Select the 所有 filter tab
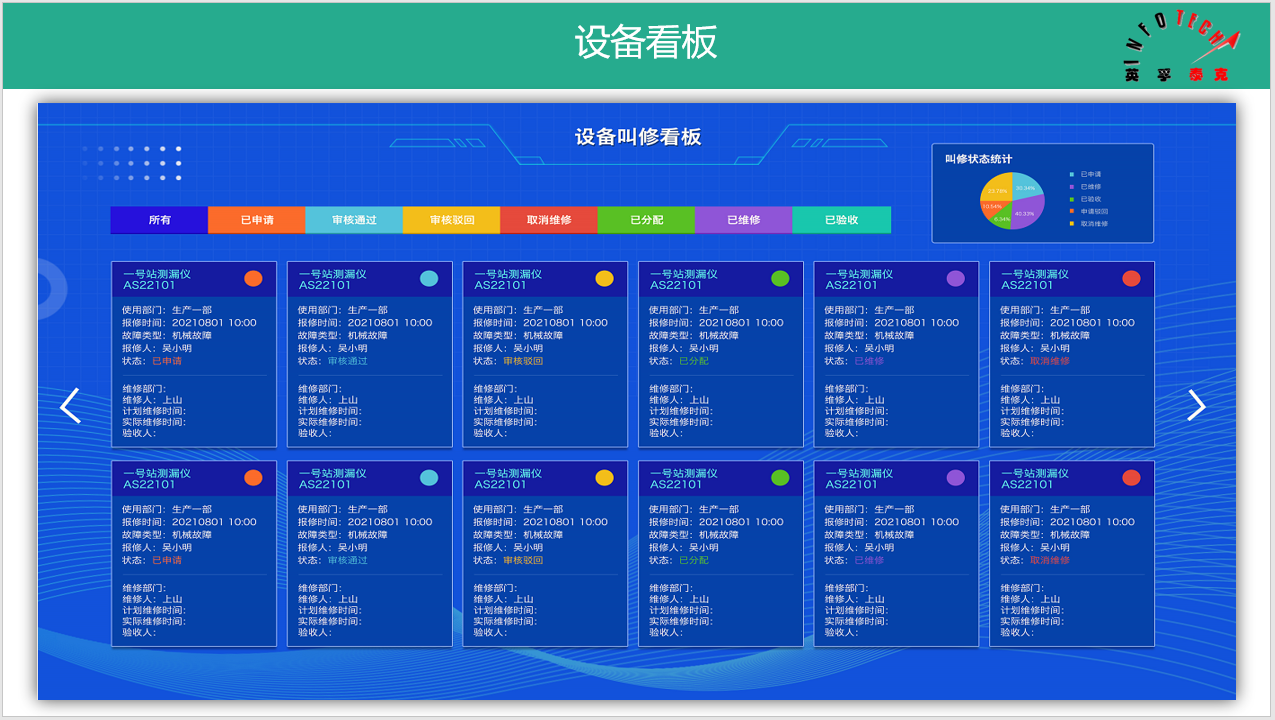 (159, 220)
